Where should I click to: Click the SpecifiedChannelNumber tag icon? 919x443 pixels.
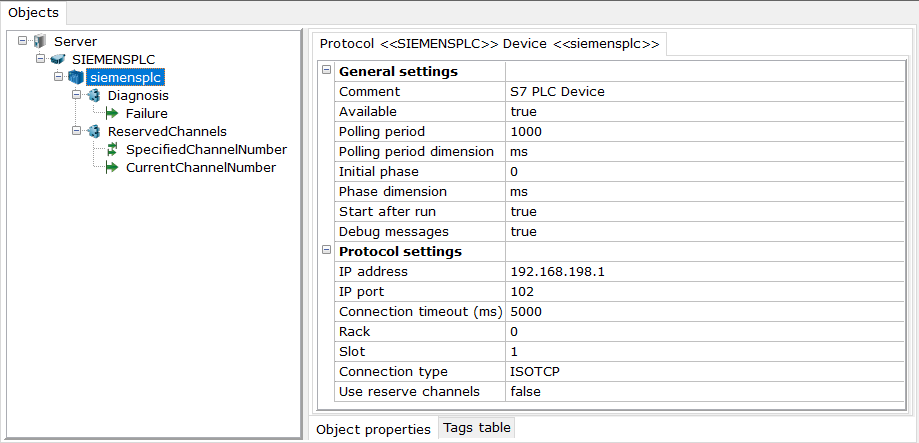click(113, 149)
